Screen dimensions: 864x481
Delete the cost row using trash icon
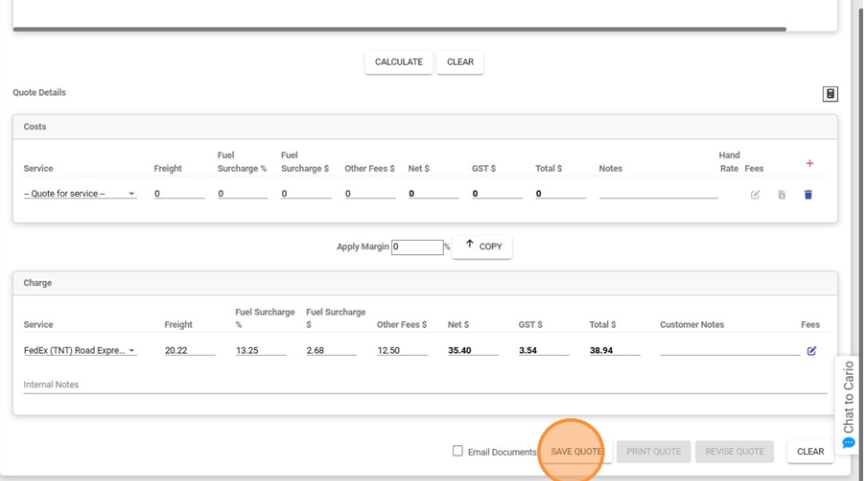808,195
